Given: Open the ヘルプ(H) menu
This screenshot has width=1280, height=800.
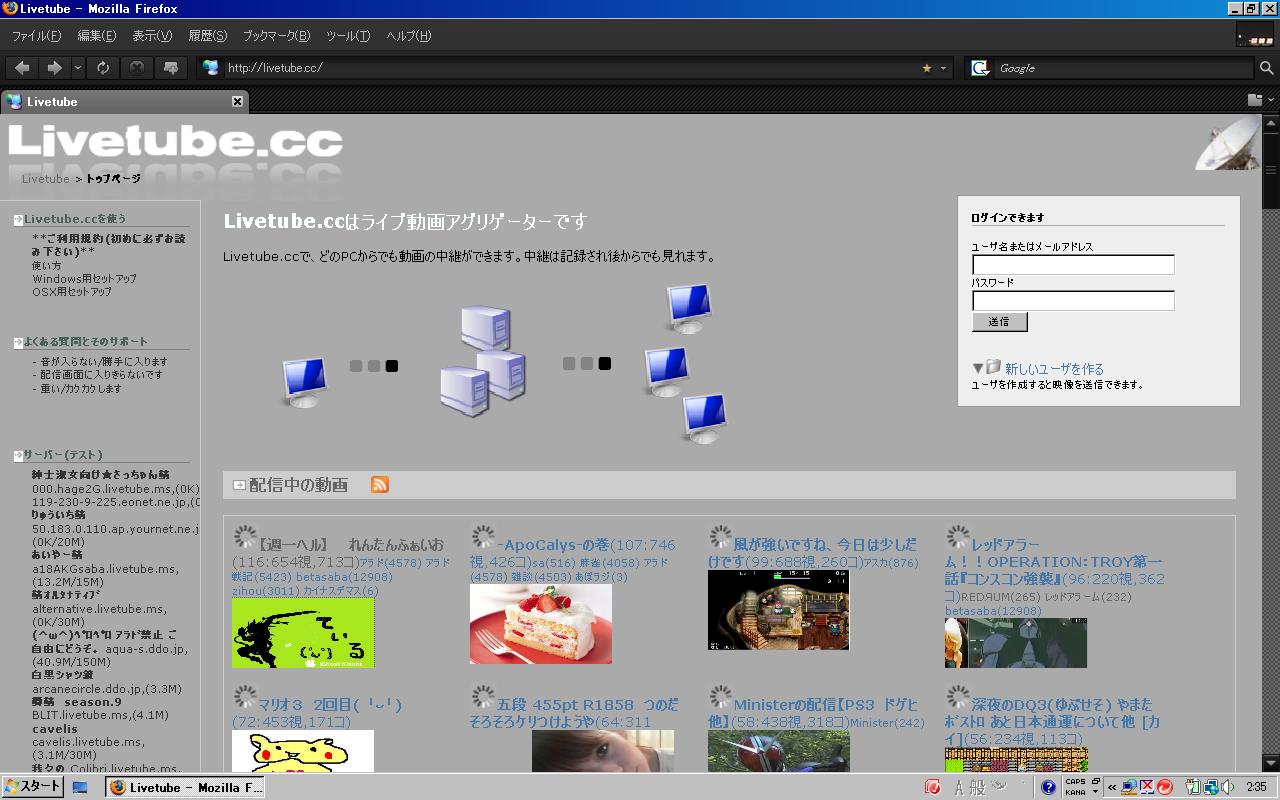Looking at the screenshot, I should (x=408, y=36).
